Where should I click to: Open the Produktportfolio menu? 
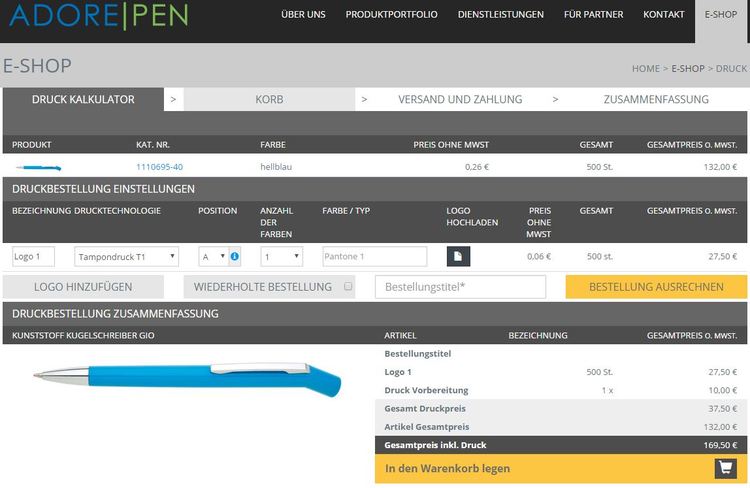click(391, 15)
